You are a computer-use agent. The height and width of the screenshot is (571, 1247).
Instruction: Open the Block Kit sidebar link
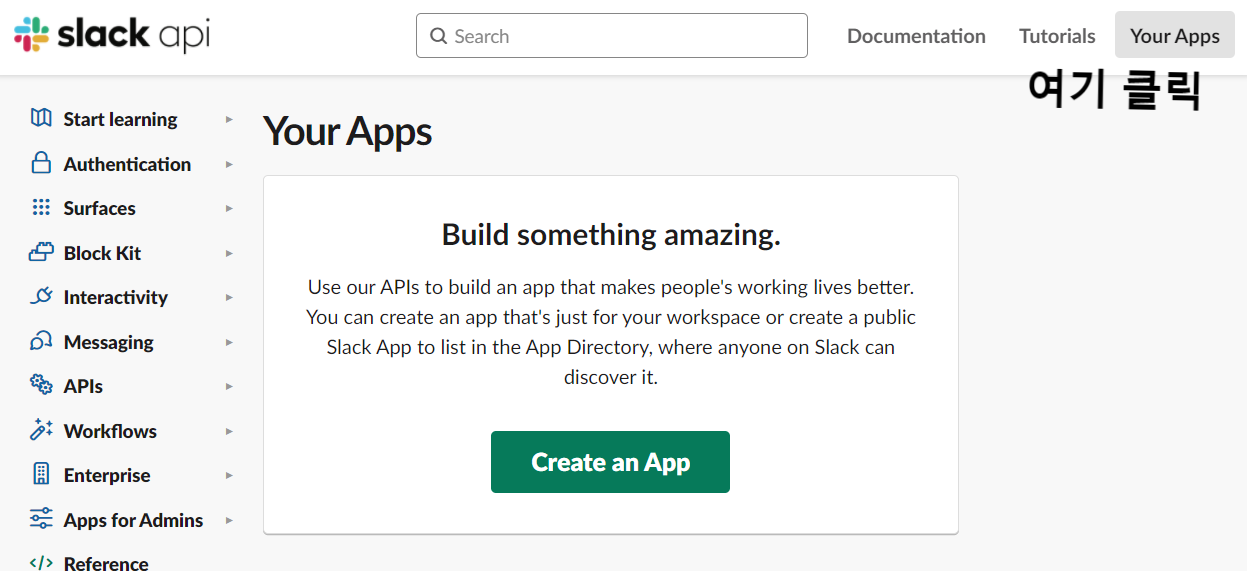[102, 253]
